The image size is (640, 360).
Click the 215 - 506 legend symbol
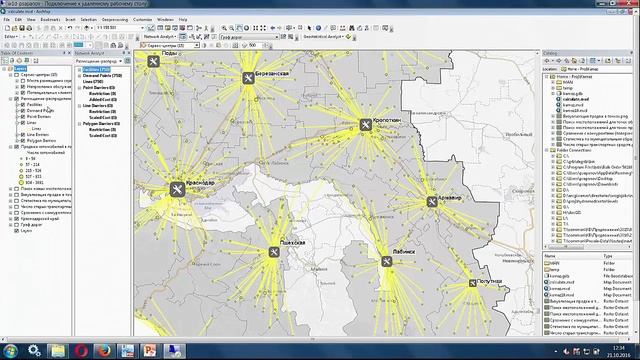click(21, 171)
